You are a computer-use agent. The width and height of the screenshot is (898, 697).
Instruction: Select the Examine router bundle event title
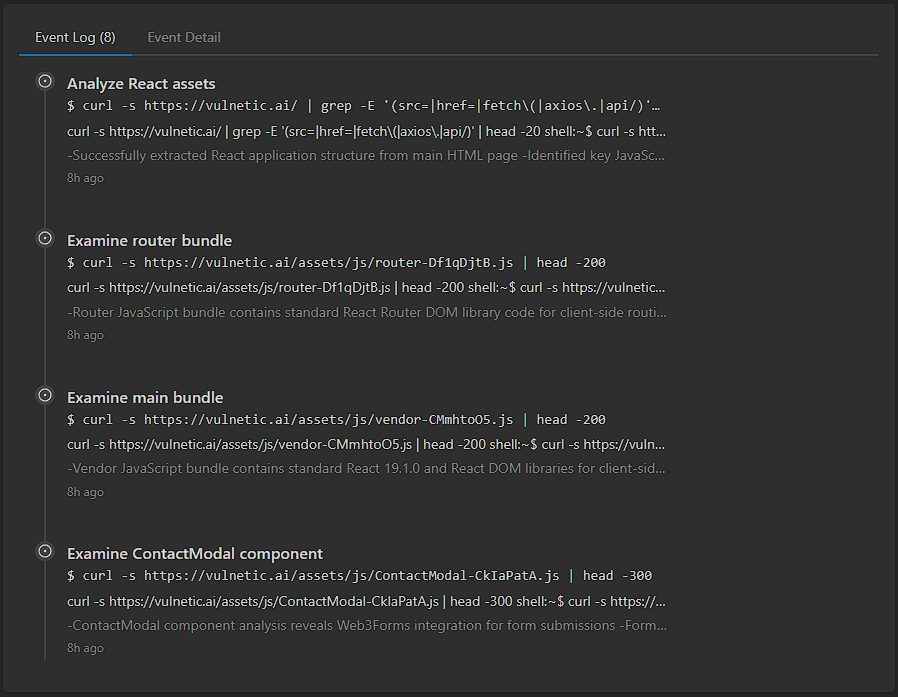pos(149,241)
